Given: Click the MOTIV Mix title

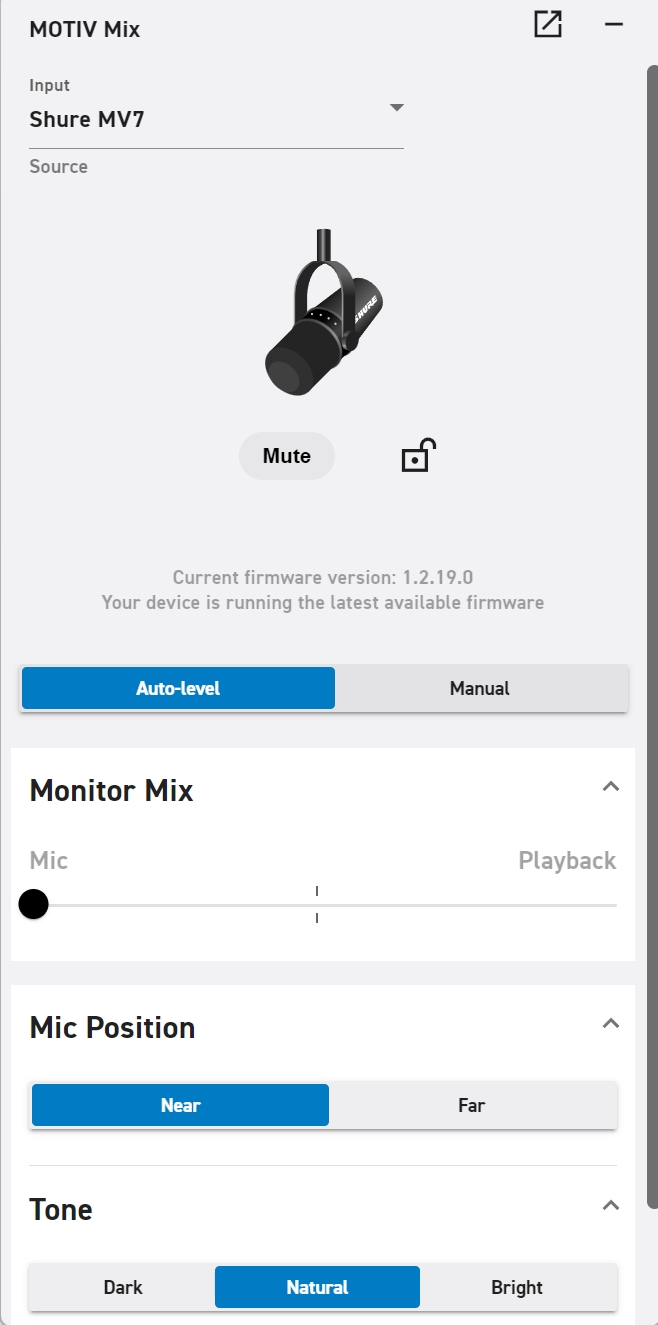Looking at the screenshot, I should (85, 29).
